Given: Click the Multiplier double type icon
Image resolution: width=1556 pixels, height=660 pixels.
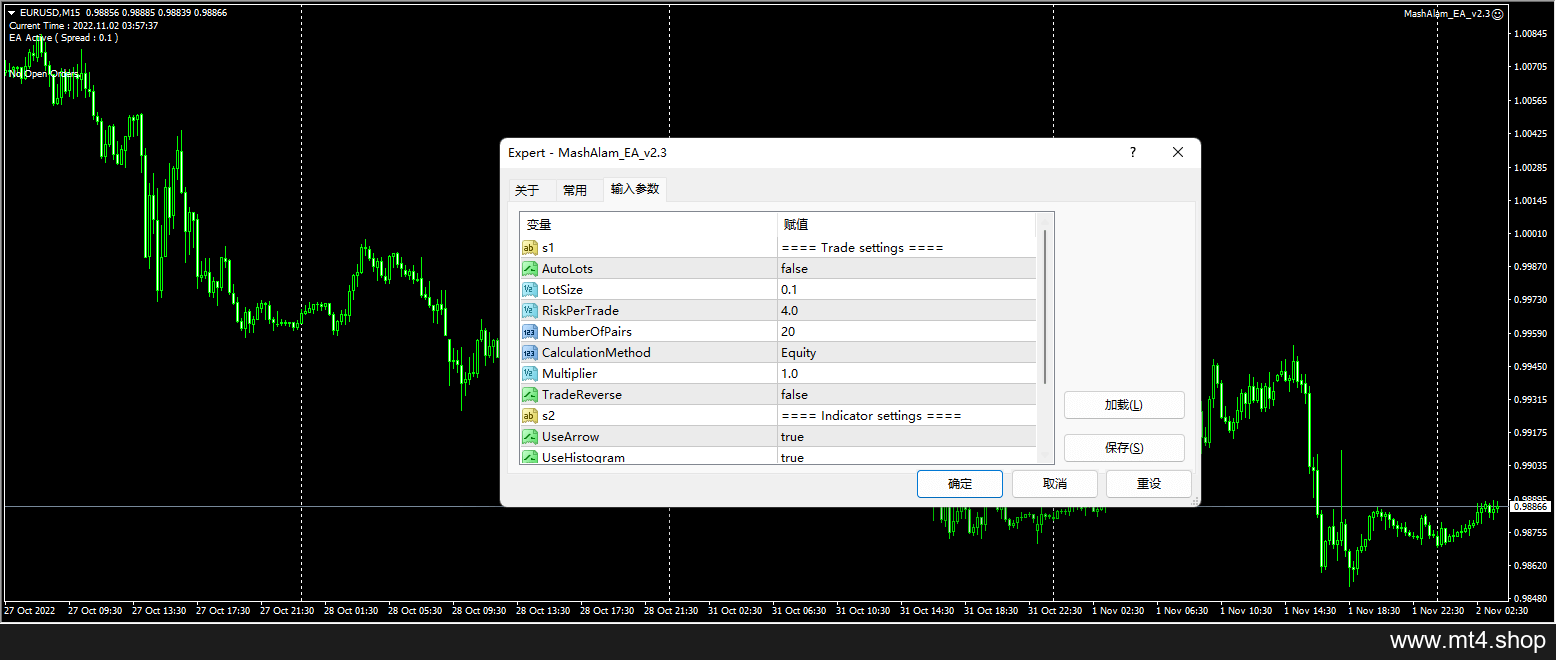Looking at the screenshot, I should click(529, 374).
